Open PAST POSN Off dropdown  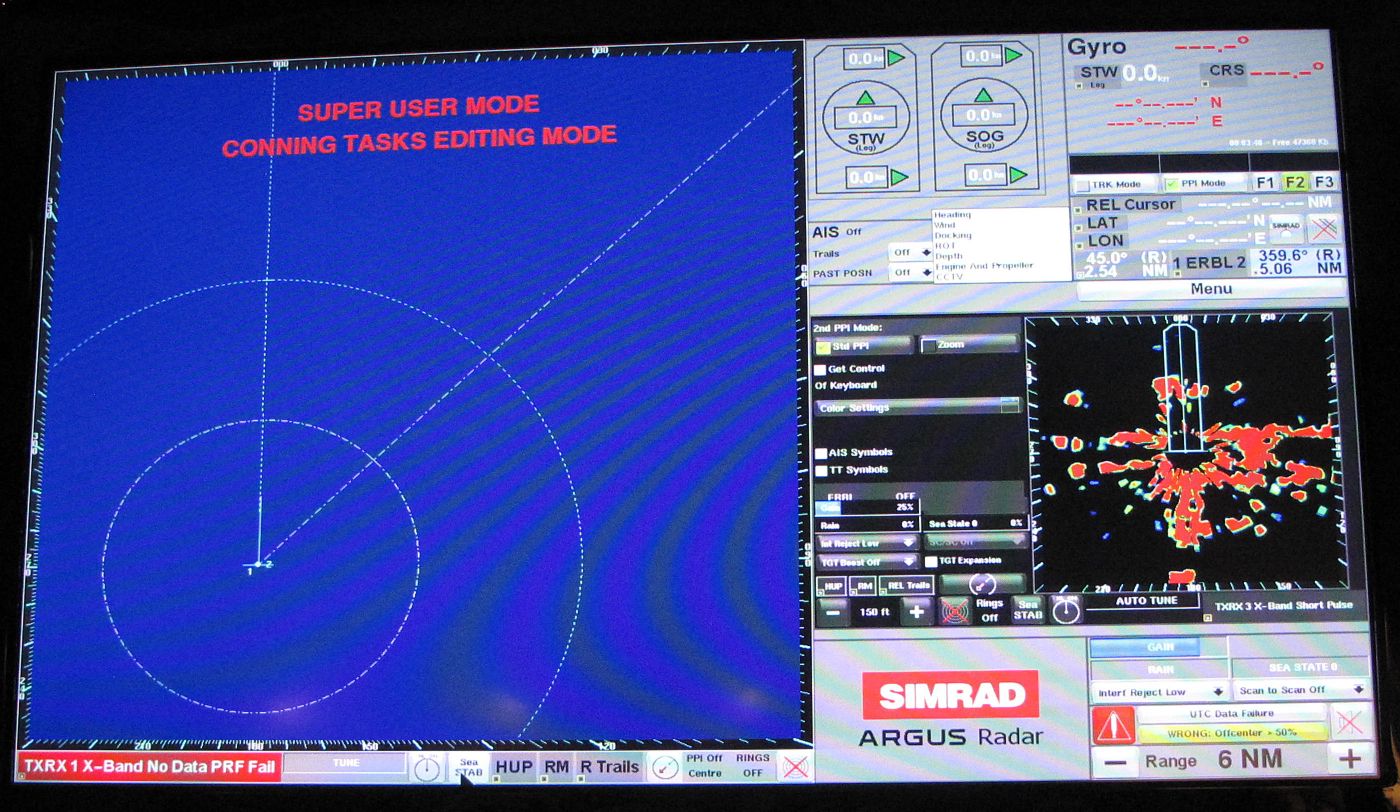(x=910, y=272)
